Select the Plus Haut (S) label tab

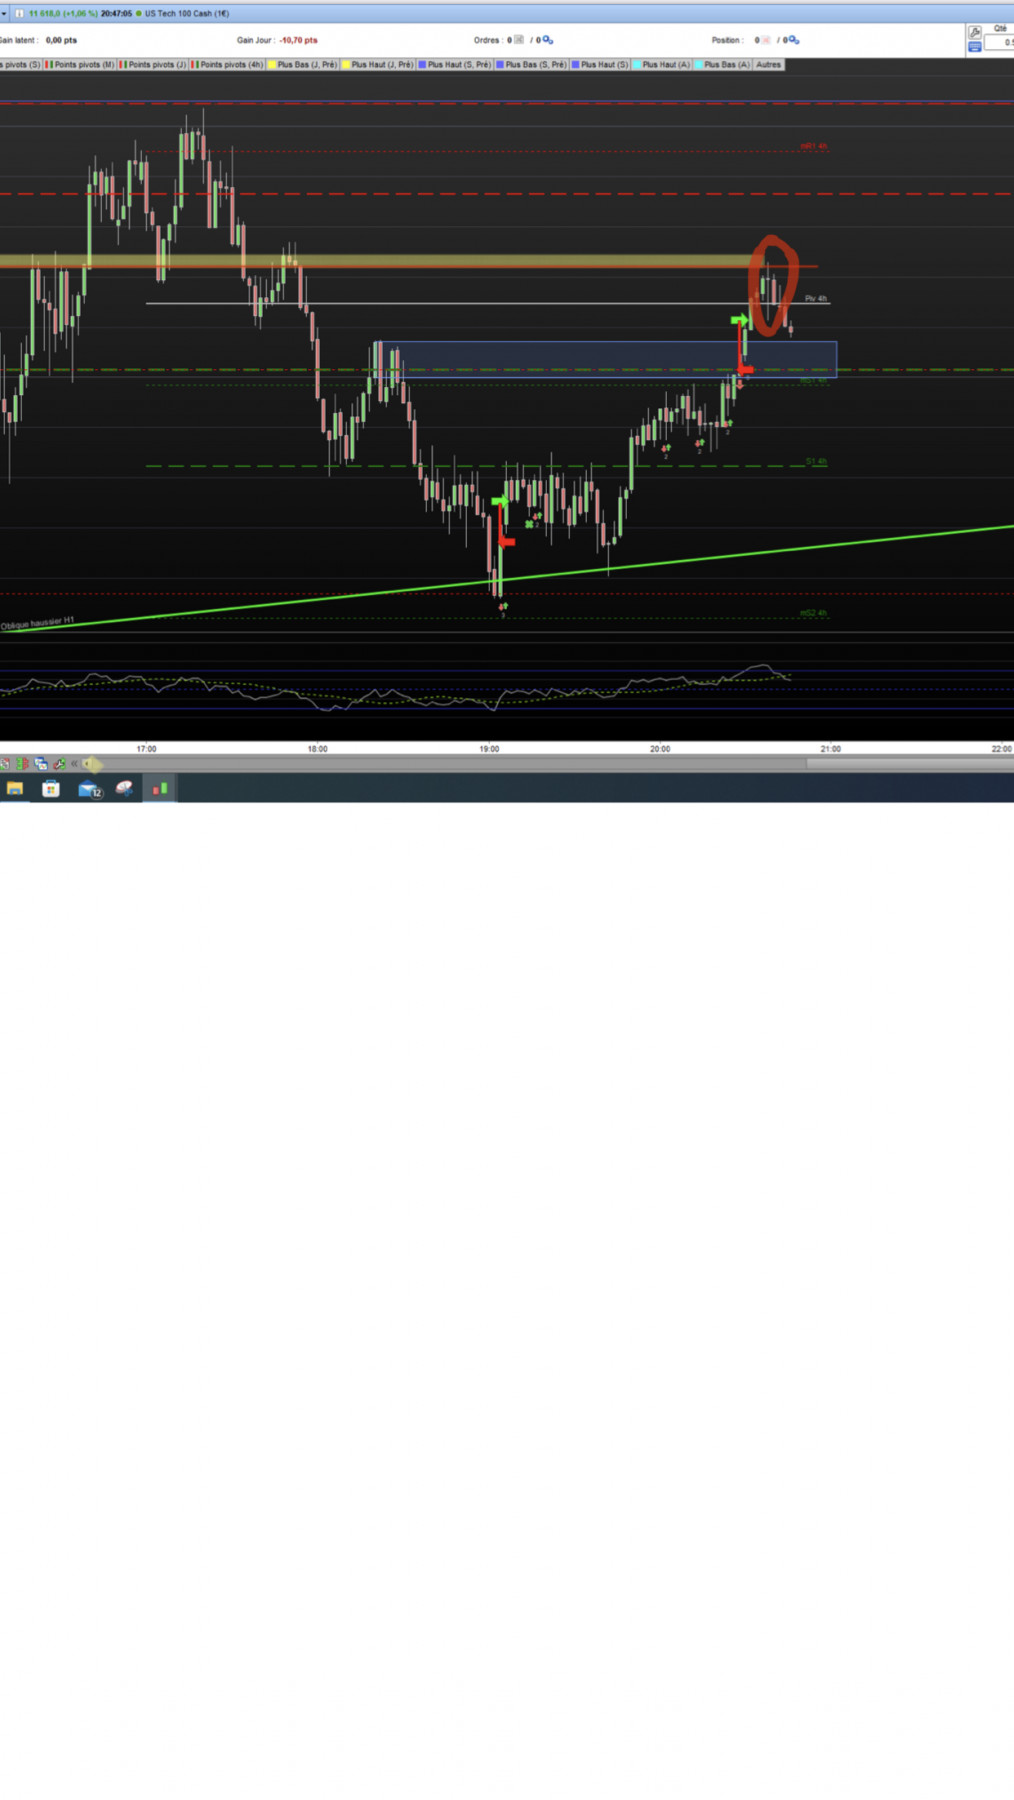tap(600, 64)
